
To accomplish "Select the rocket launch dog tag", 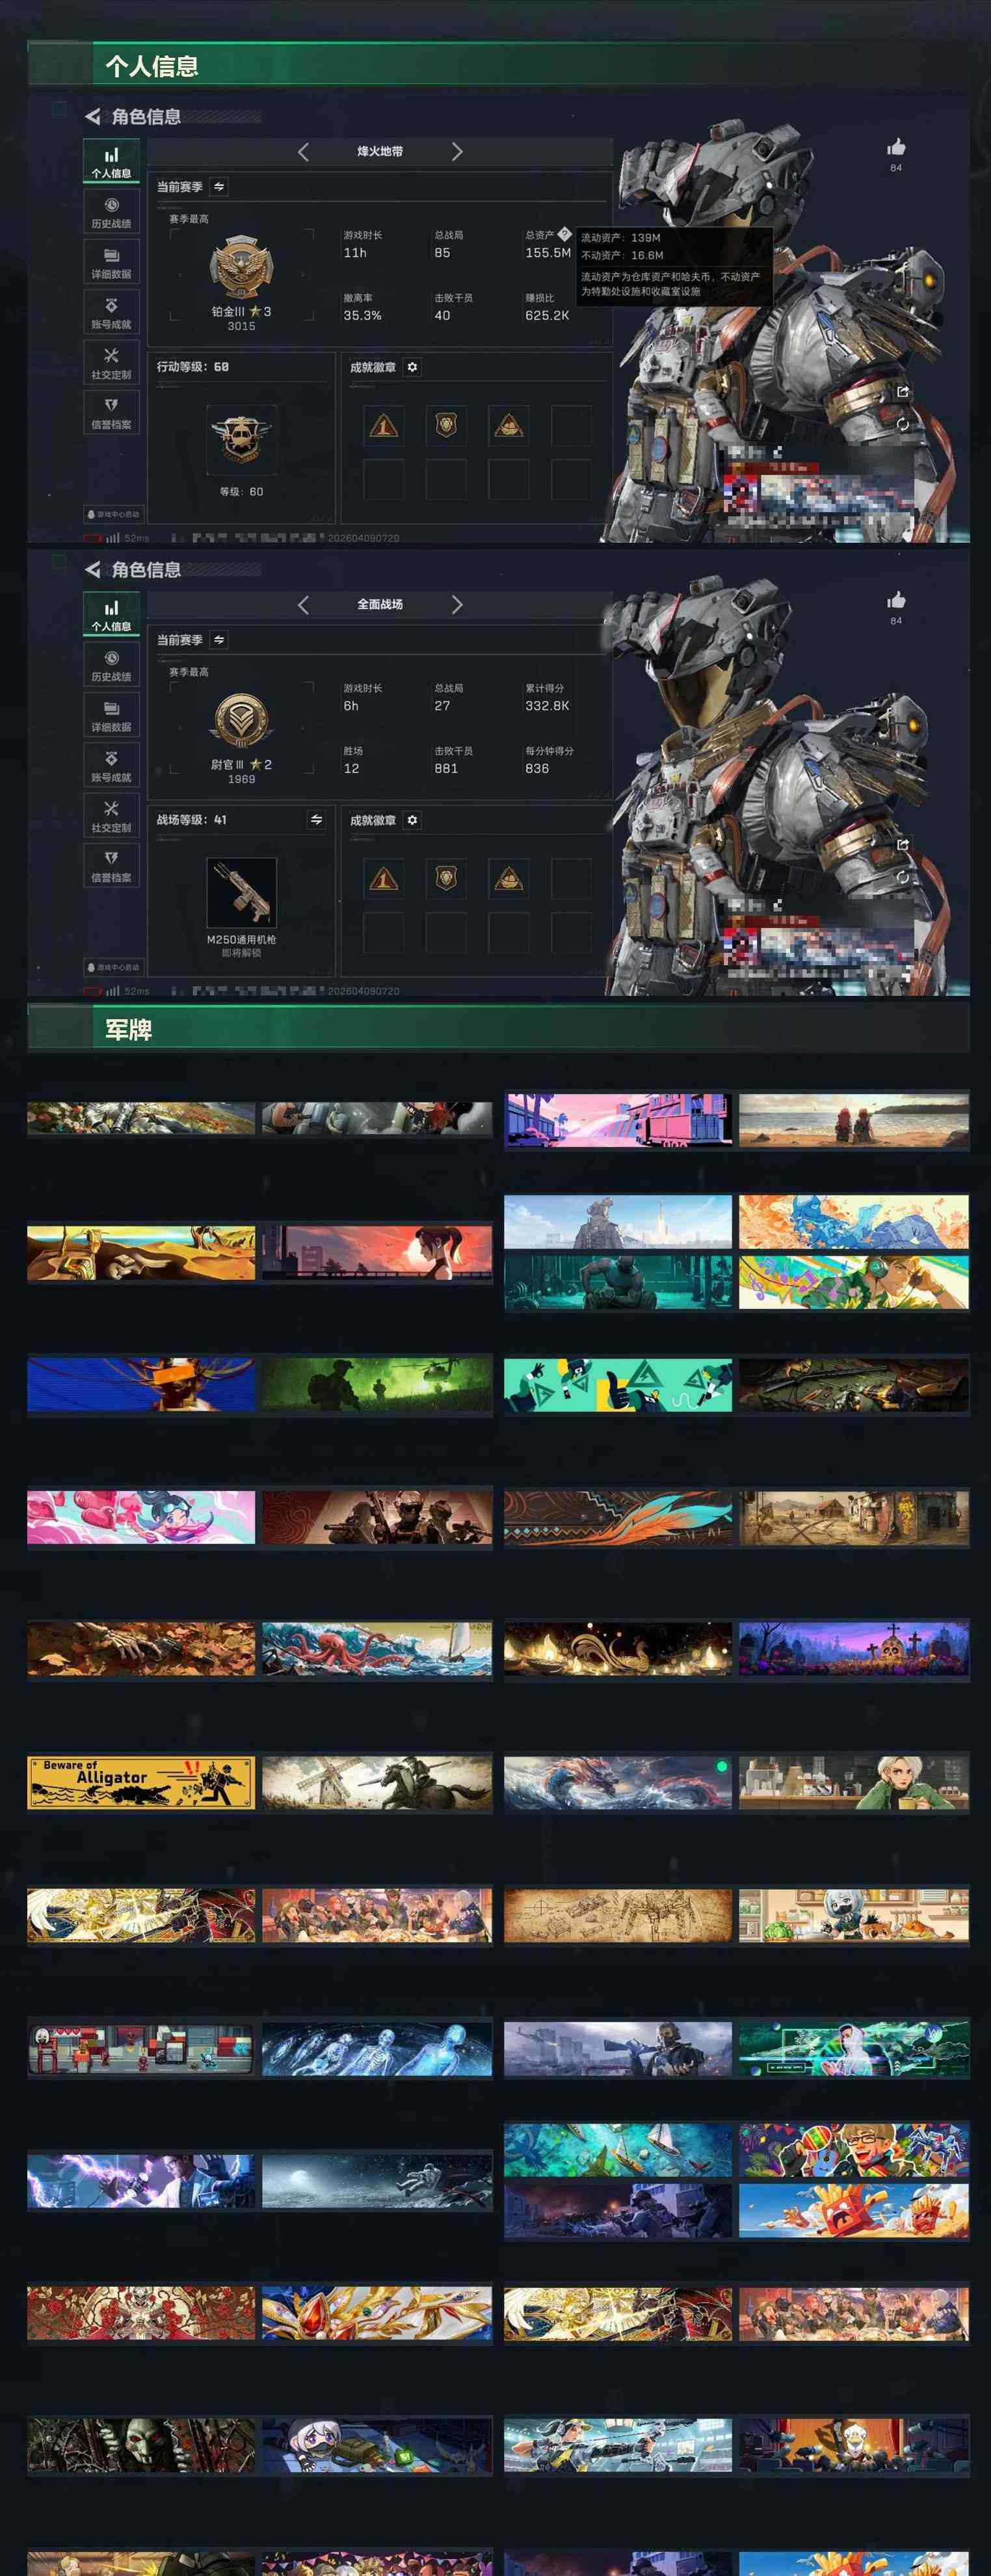I will [x=618, y=1221].
